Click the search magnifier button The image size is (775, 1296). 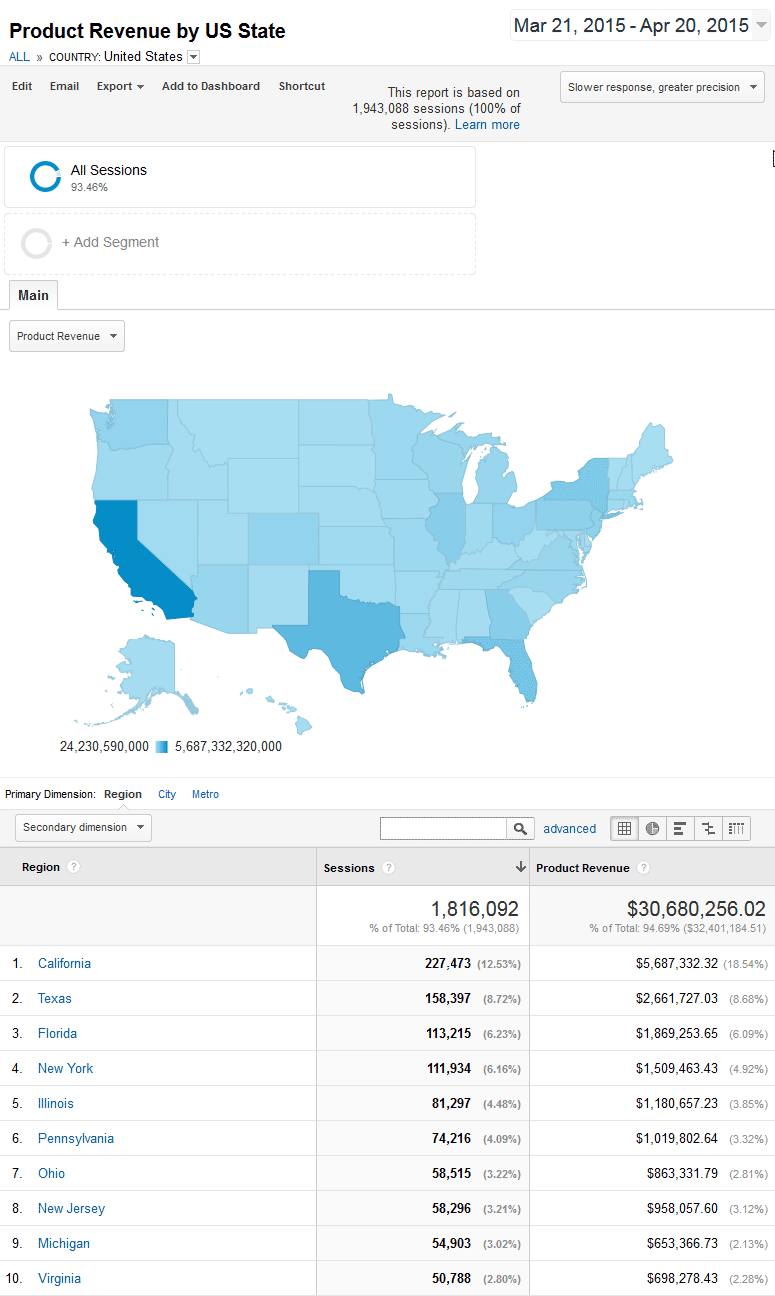520,828
